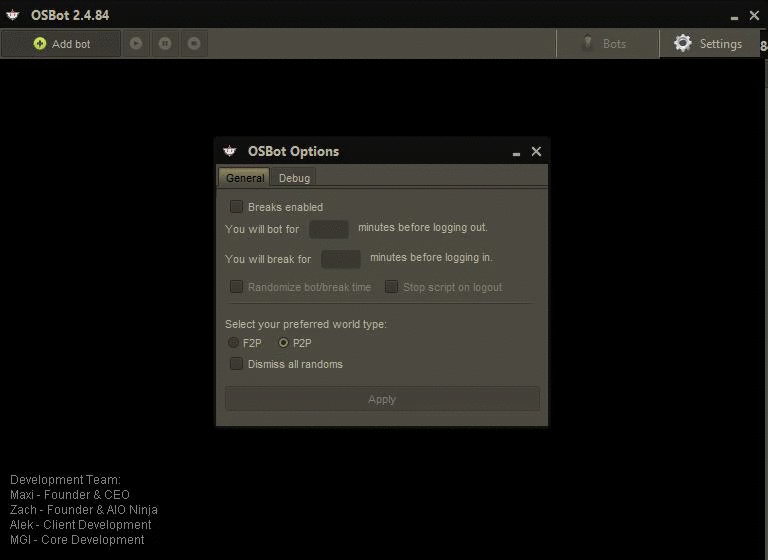This screenshot has height=560, width=768.
Task: Click the text 'Alek - Client Development'
Action: click(81, 525)
